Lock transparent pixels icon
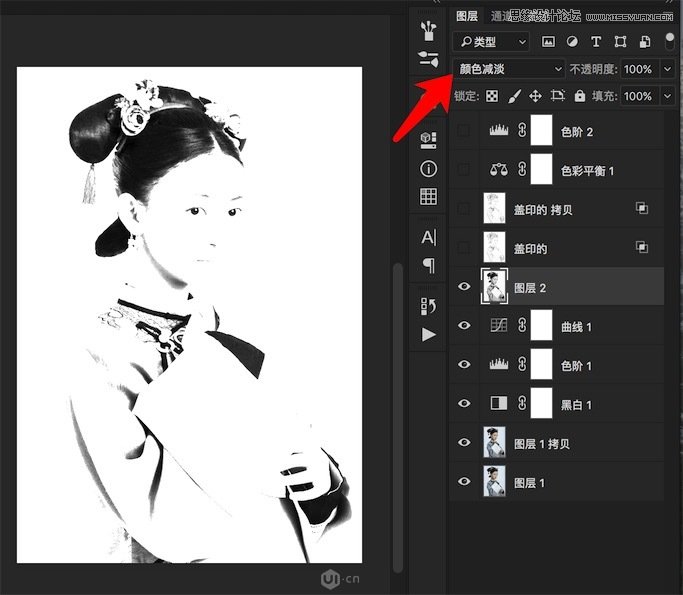The height and width of the screenshot is (595, 683). pyautogui.click(x=492, y=96)
